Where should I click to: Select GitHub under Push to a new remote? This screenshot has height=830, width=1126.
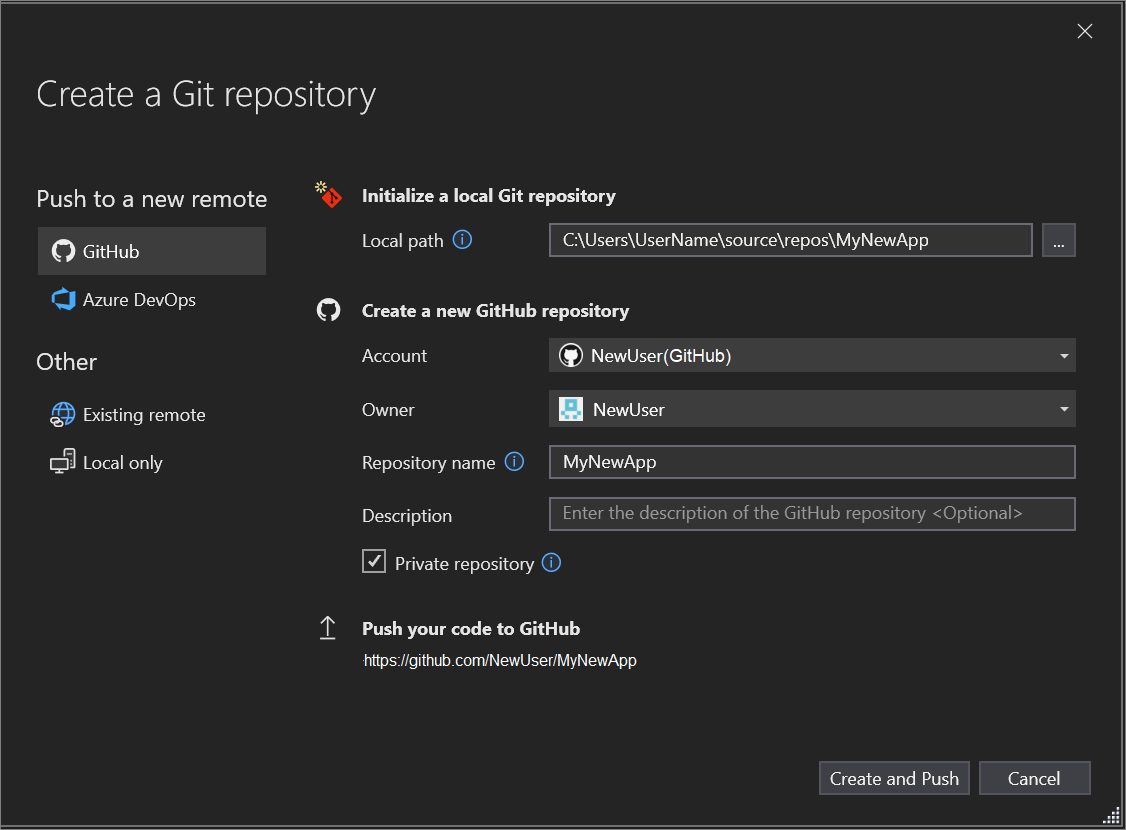[x=152, y=251]
